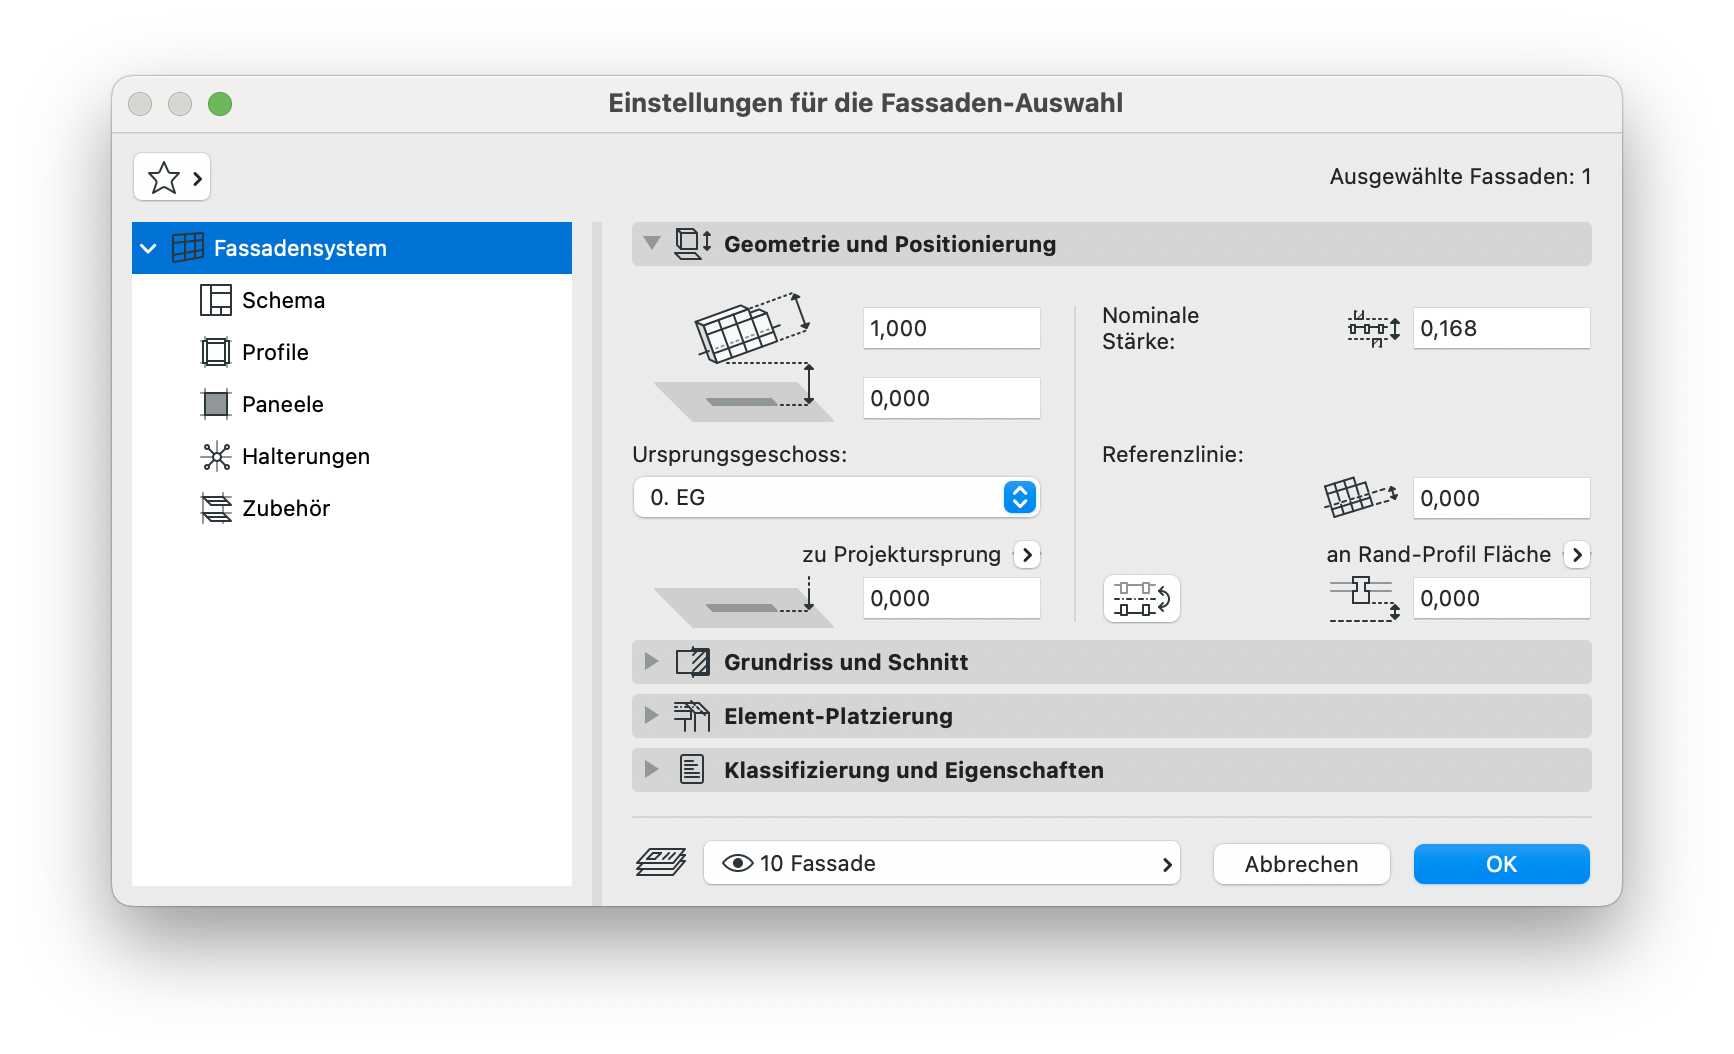Click the Profile frame icon
The width and height of the screenshot is (1734, 1054).
pyautogui.click(x=216, y=352)
